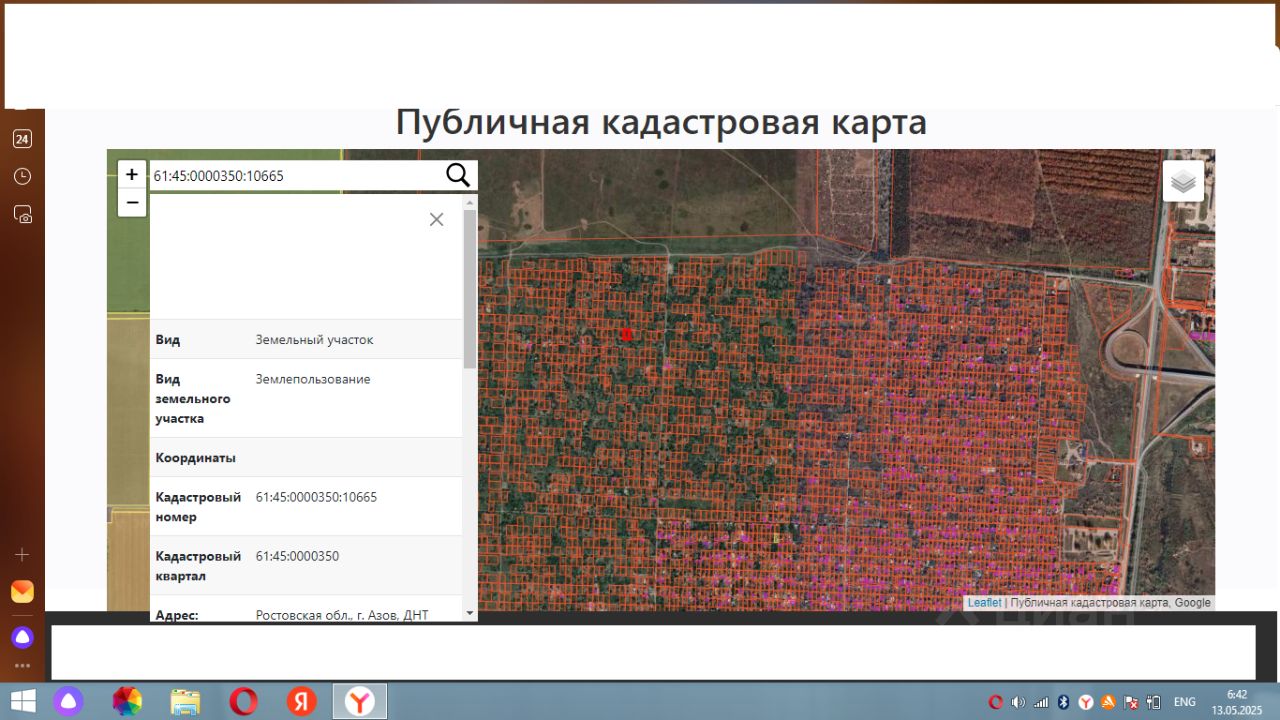
Task: Click the Адрес: row label
Action: click(177, 615)
